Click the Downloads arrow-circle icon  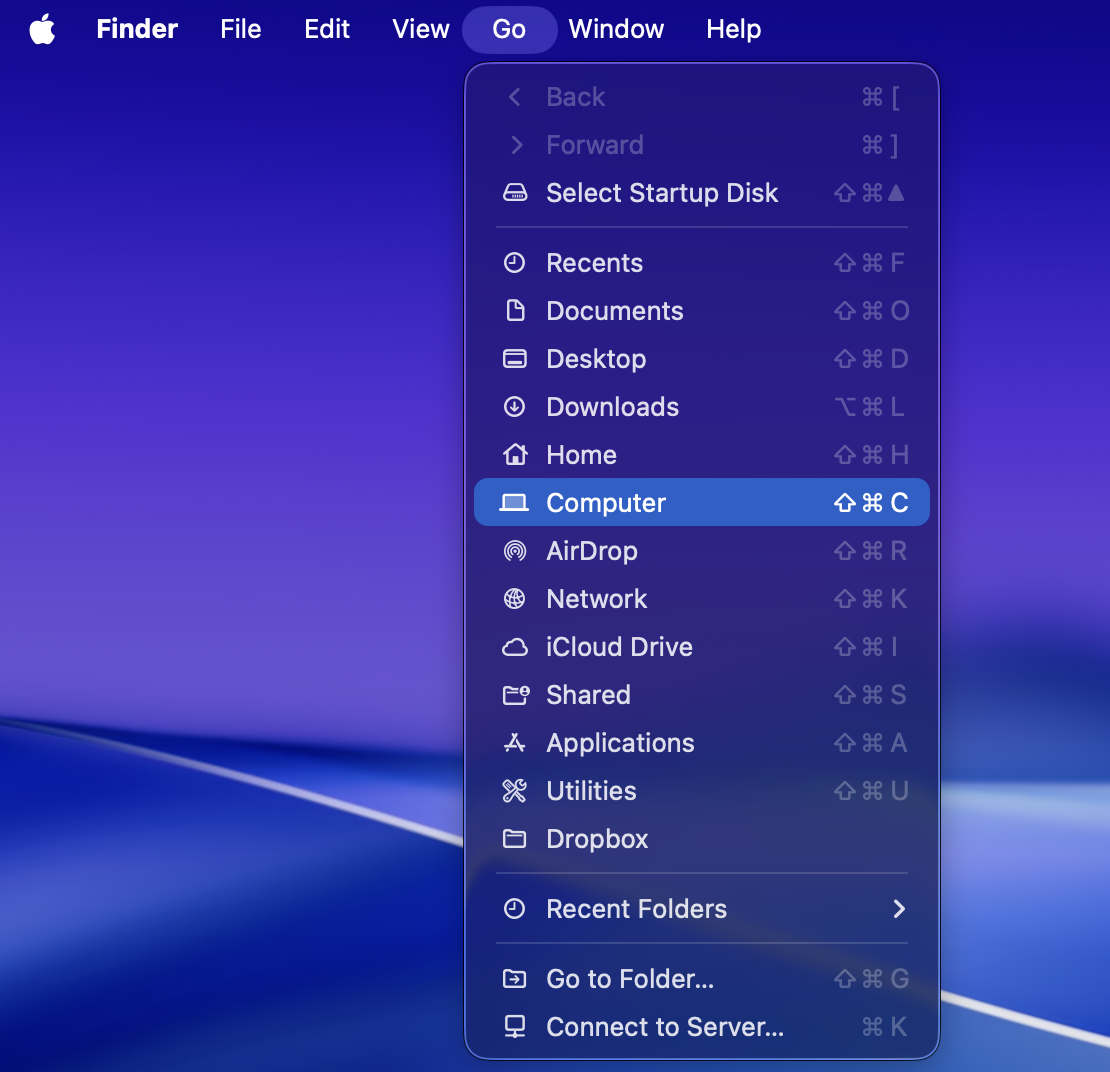point(515,407)
